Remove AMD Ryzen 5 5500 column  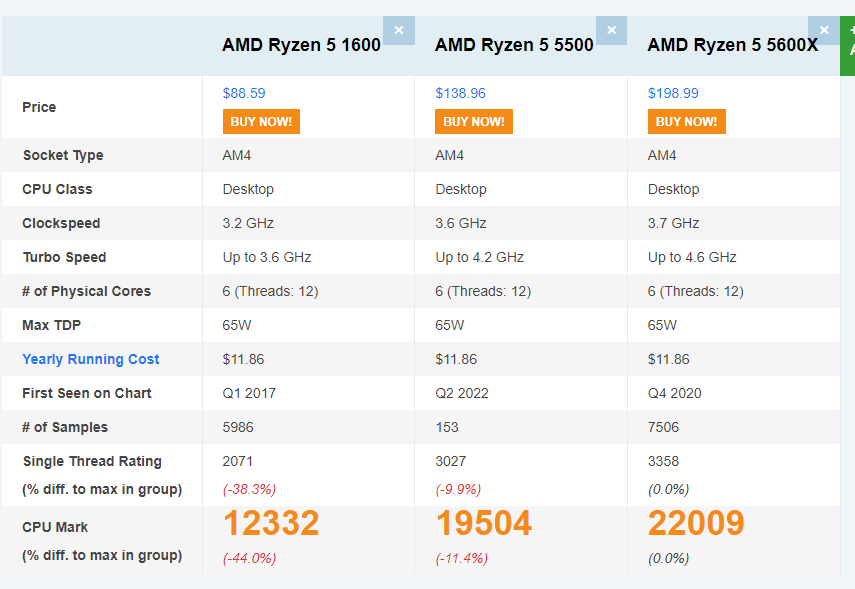click(611, 30)
